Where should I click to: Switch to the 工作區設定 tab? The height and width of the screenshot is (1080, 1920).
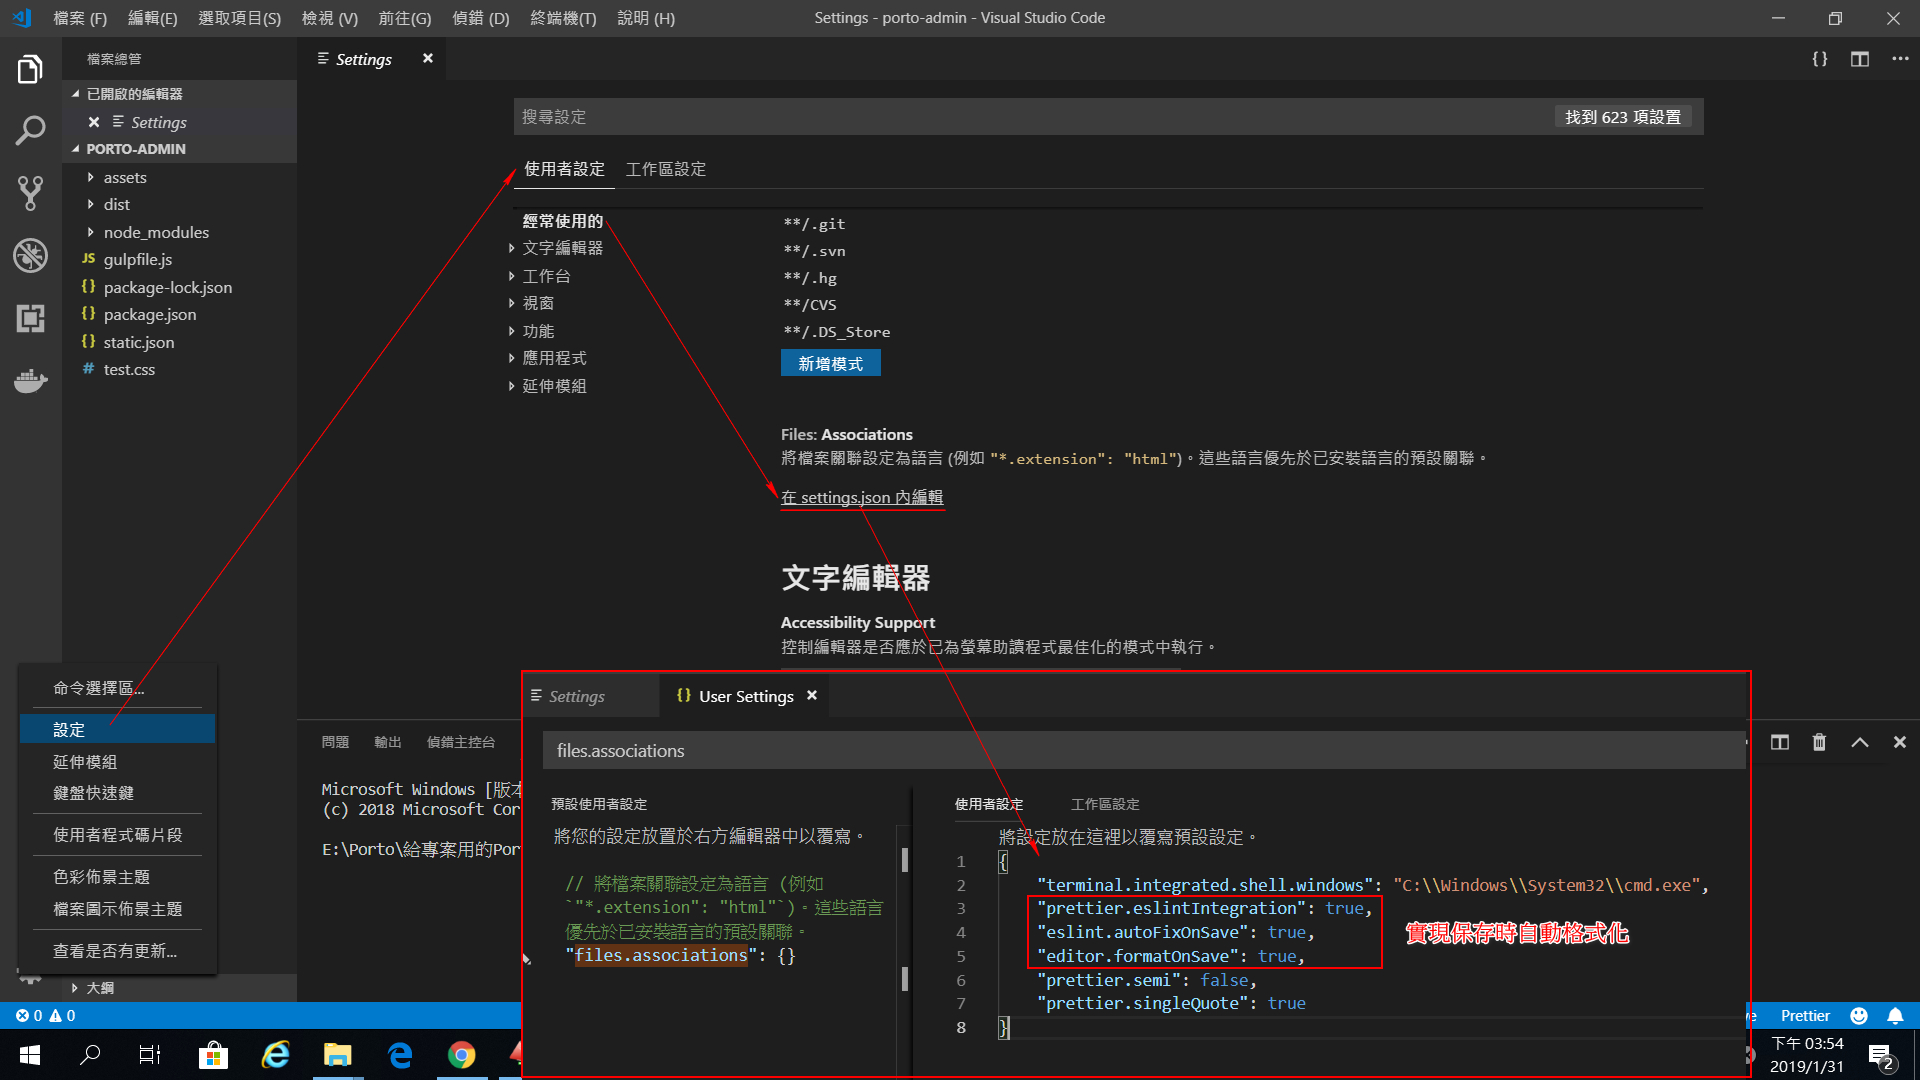(x=665, y=169)
